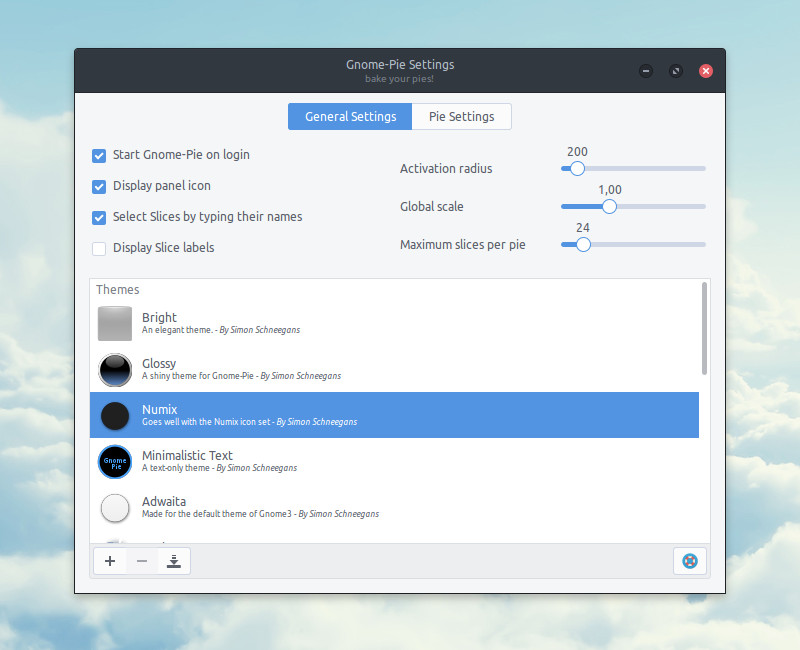Click 'A text-only theme' description
The height and width of the screenshot is (650, 800).
(x=176, y=468)
